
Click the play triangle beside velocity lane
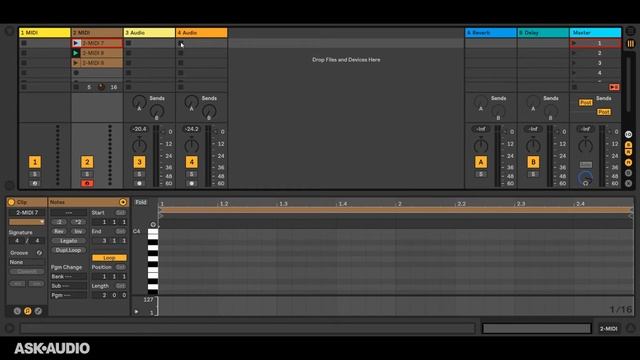pyautogui.click(x=136, y=312)
